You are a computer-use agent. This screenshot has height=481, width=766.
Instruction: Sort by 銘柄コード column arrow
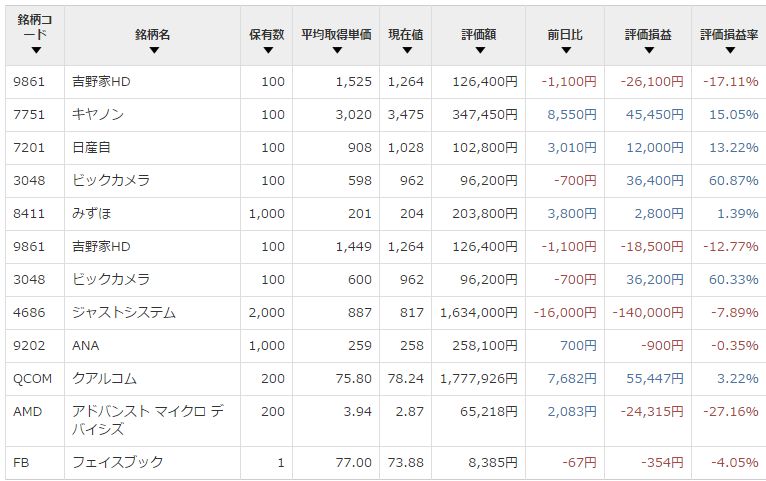[x=36, y=50]
